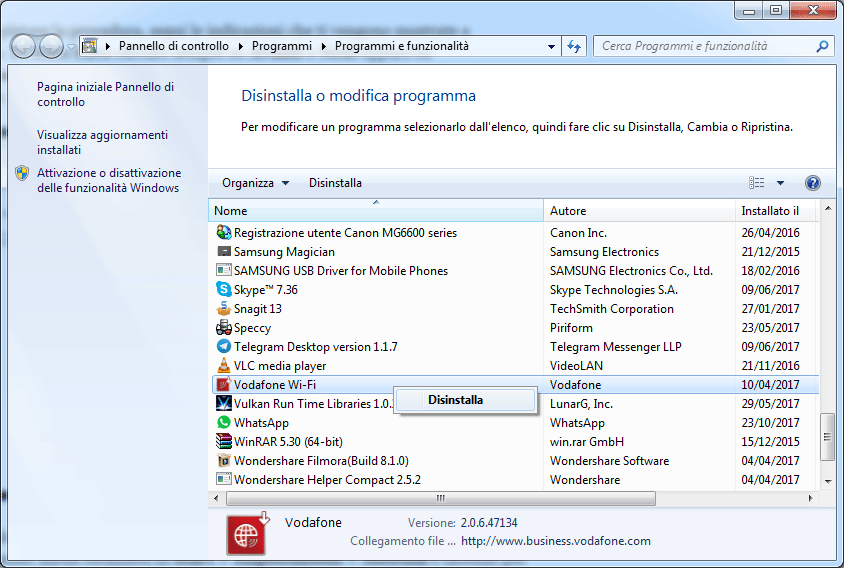
Task: Click the horizontal scrollbar left arrow
Action: click(216, 499)
